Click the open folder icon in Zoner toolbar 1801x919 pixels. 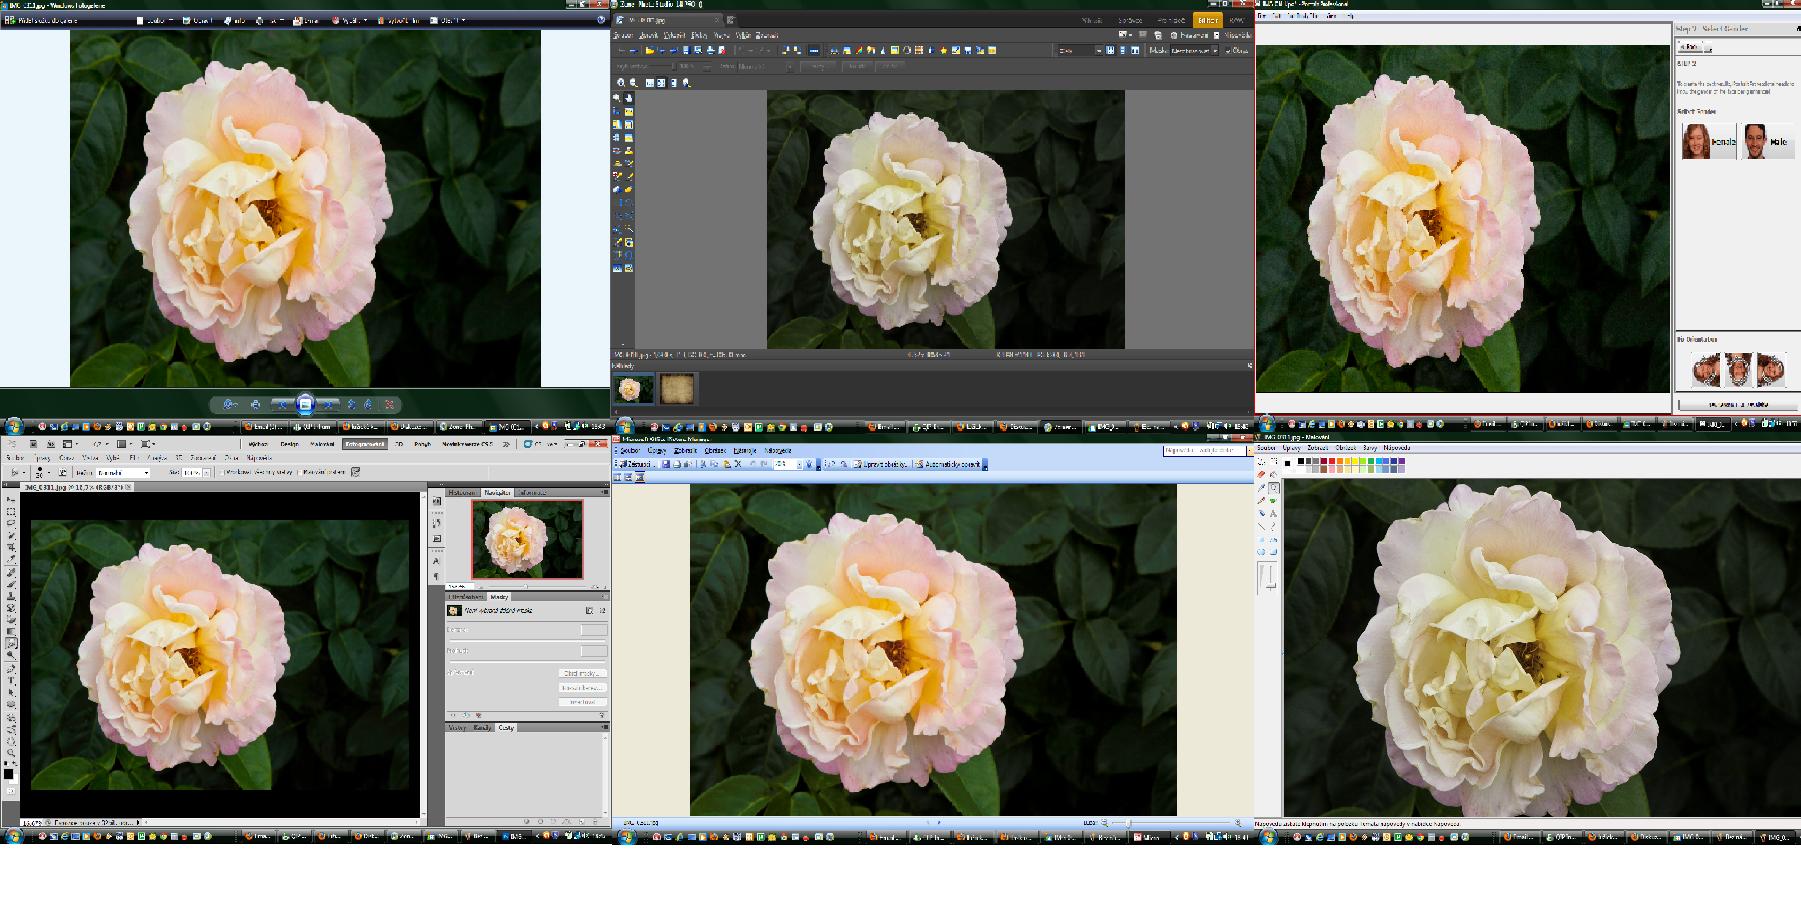(649, 50)
